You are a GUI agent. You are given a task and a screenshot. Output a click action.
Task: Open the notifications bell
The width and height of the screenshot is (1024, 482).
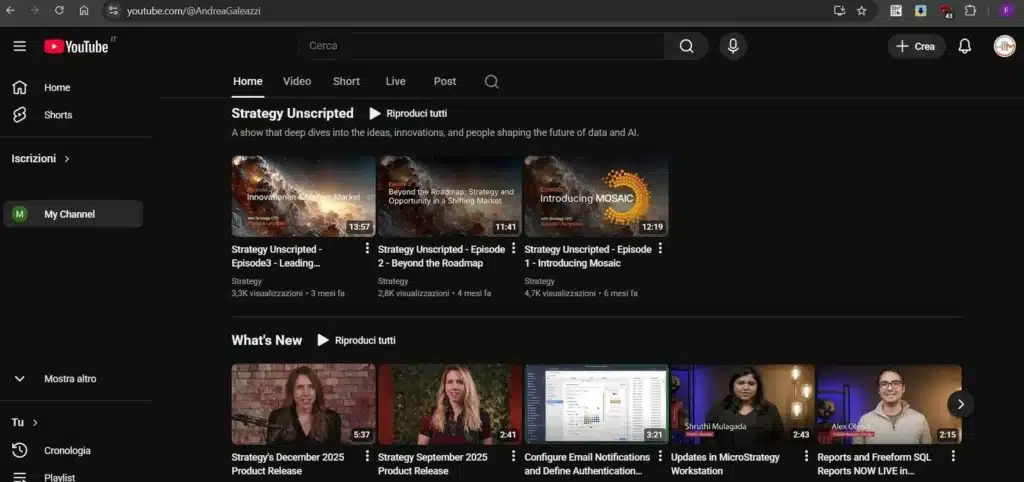(964, 46)
